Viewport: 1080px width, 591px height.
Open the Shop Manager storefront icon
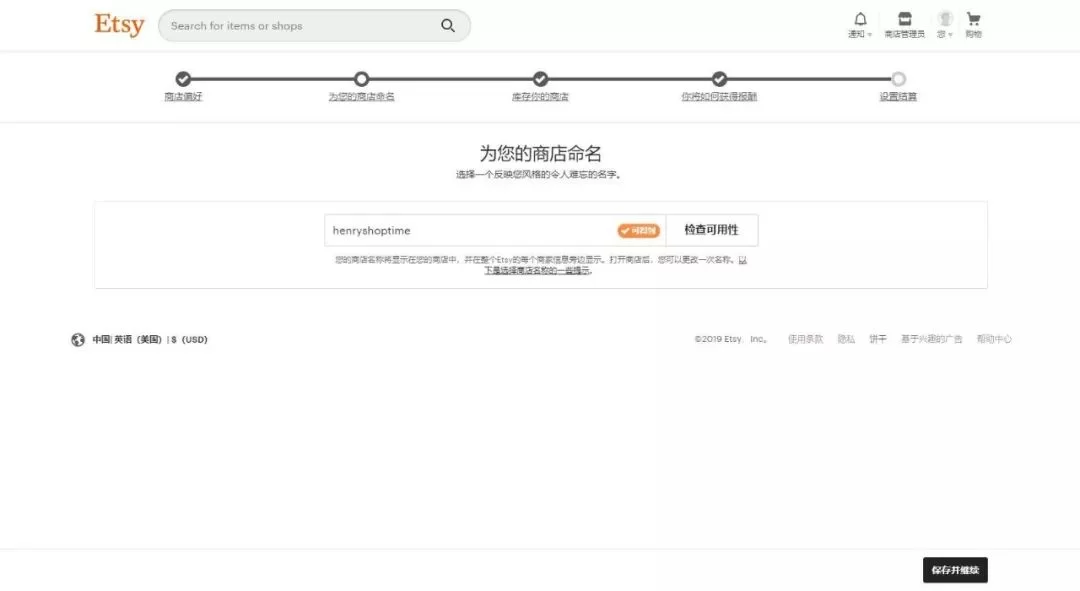904,19
